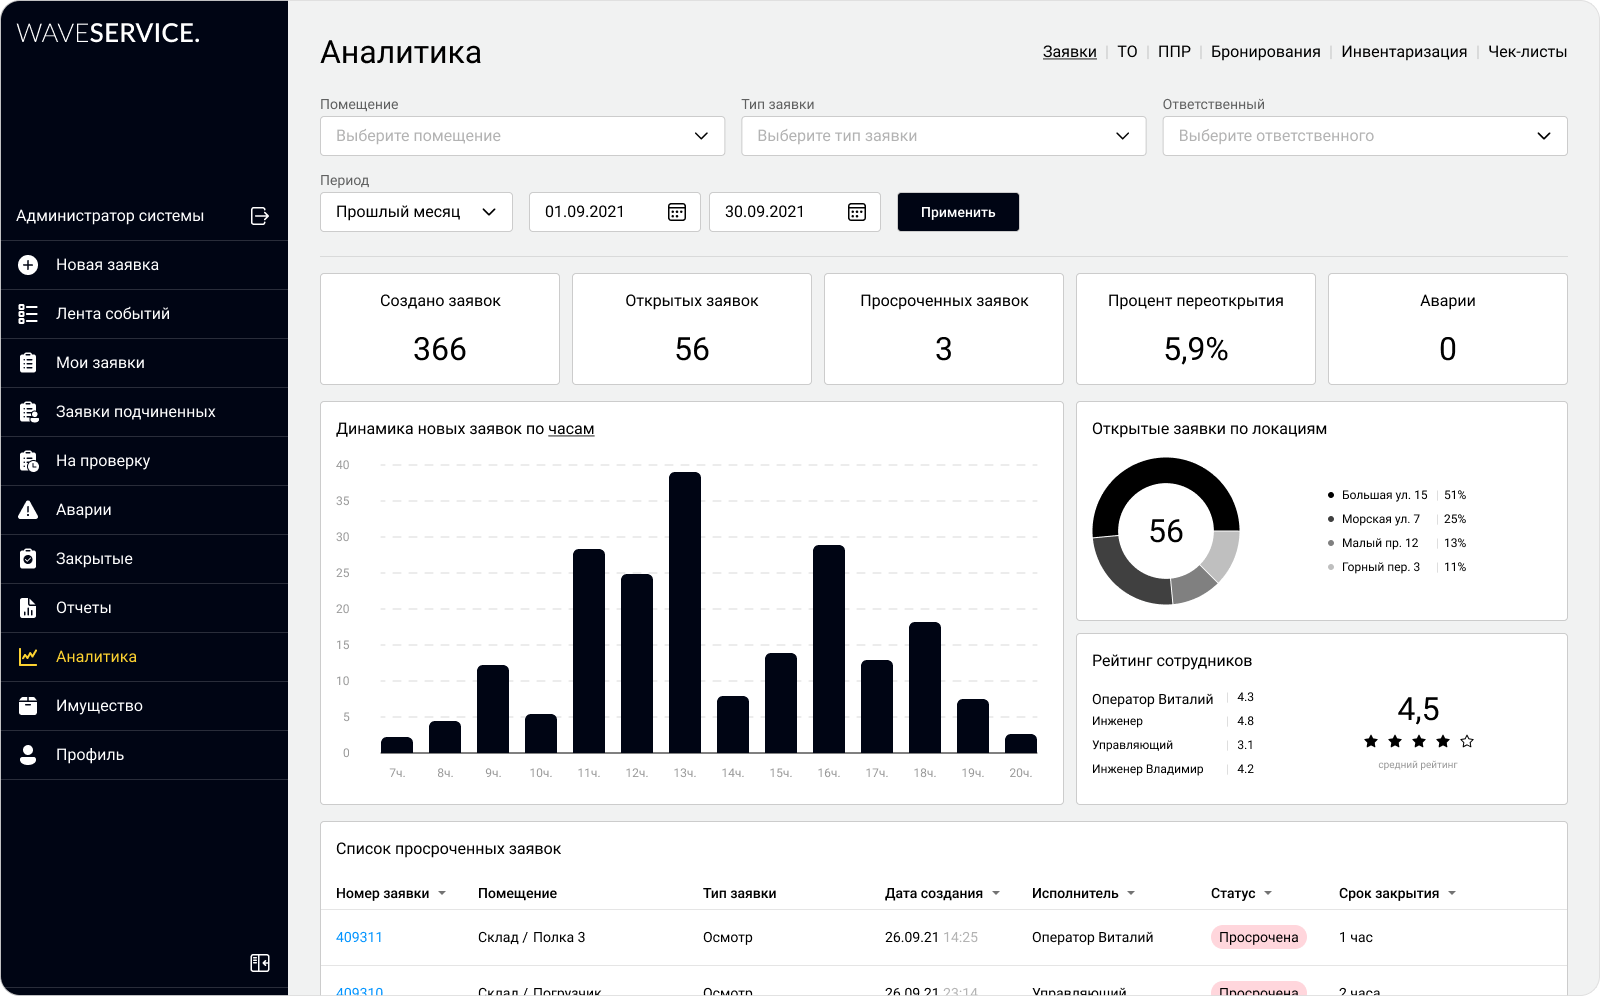Click the plus icon for Новая заявка
Viewport: 1600px width, 996px height.
28,265
